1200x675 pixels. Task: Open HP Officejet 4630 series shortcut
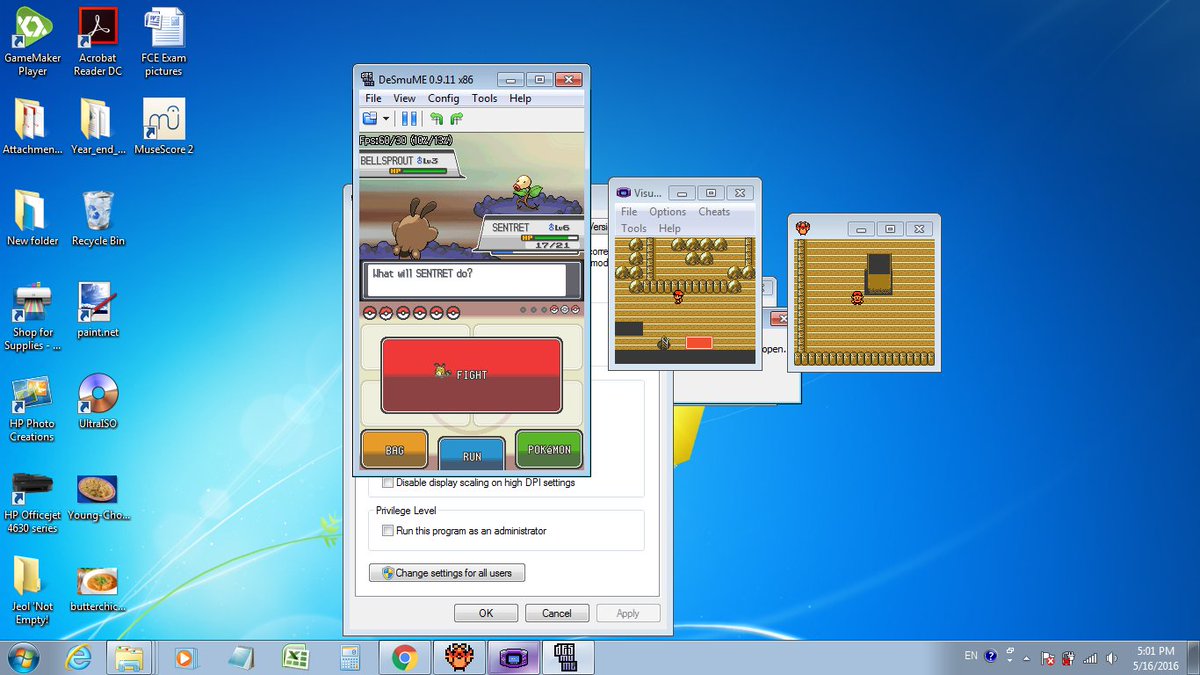point(33,502)
